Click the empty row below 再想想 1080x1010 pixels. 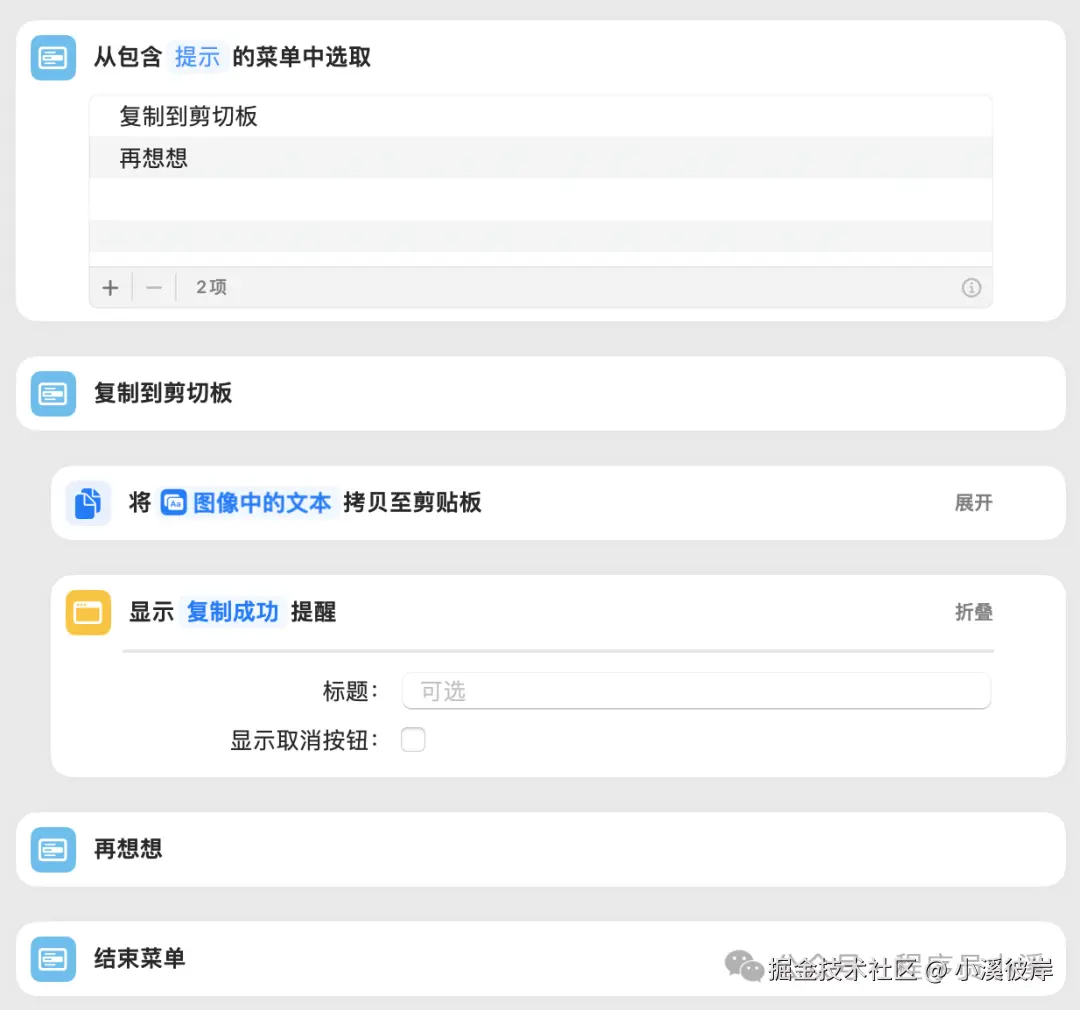click(x=540, y=198)
